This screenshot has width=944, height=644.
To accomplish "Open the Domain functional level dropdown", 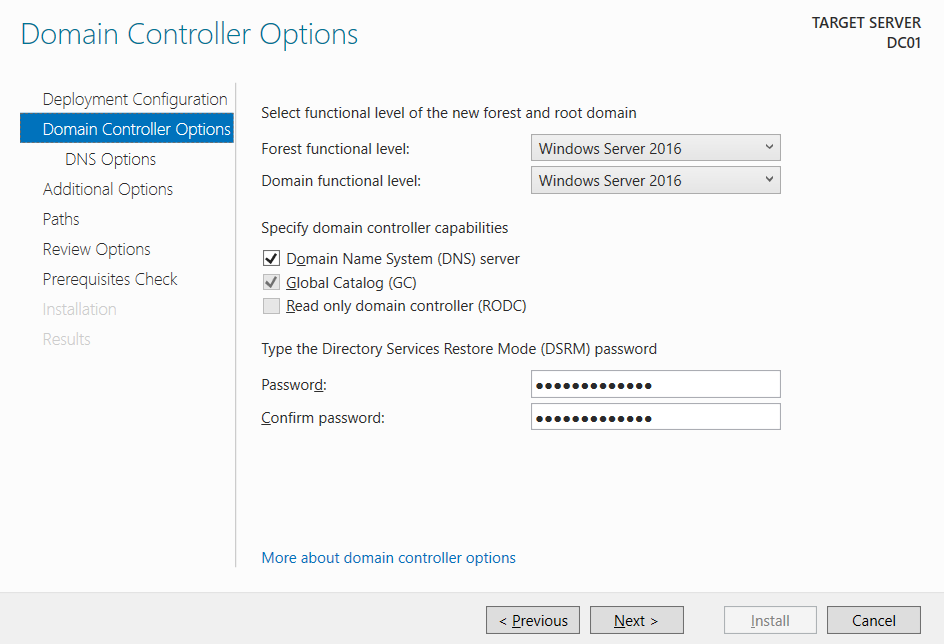I will click(655, 180).
